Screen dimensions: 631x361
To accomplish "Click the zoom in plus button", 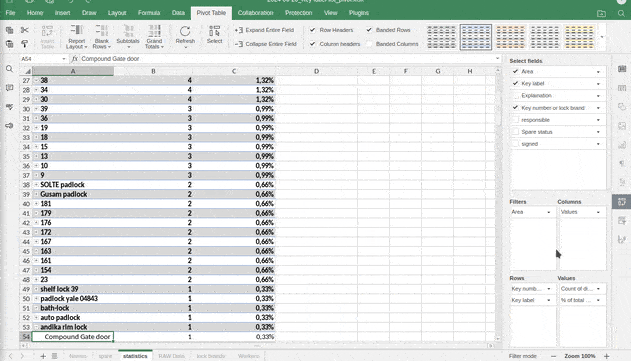I will 606,356.
